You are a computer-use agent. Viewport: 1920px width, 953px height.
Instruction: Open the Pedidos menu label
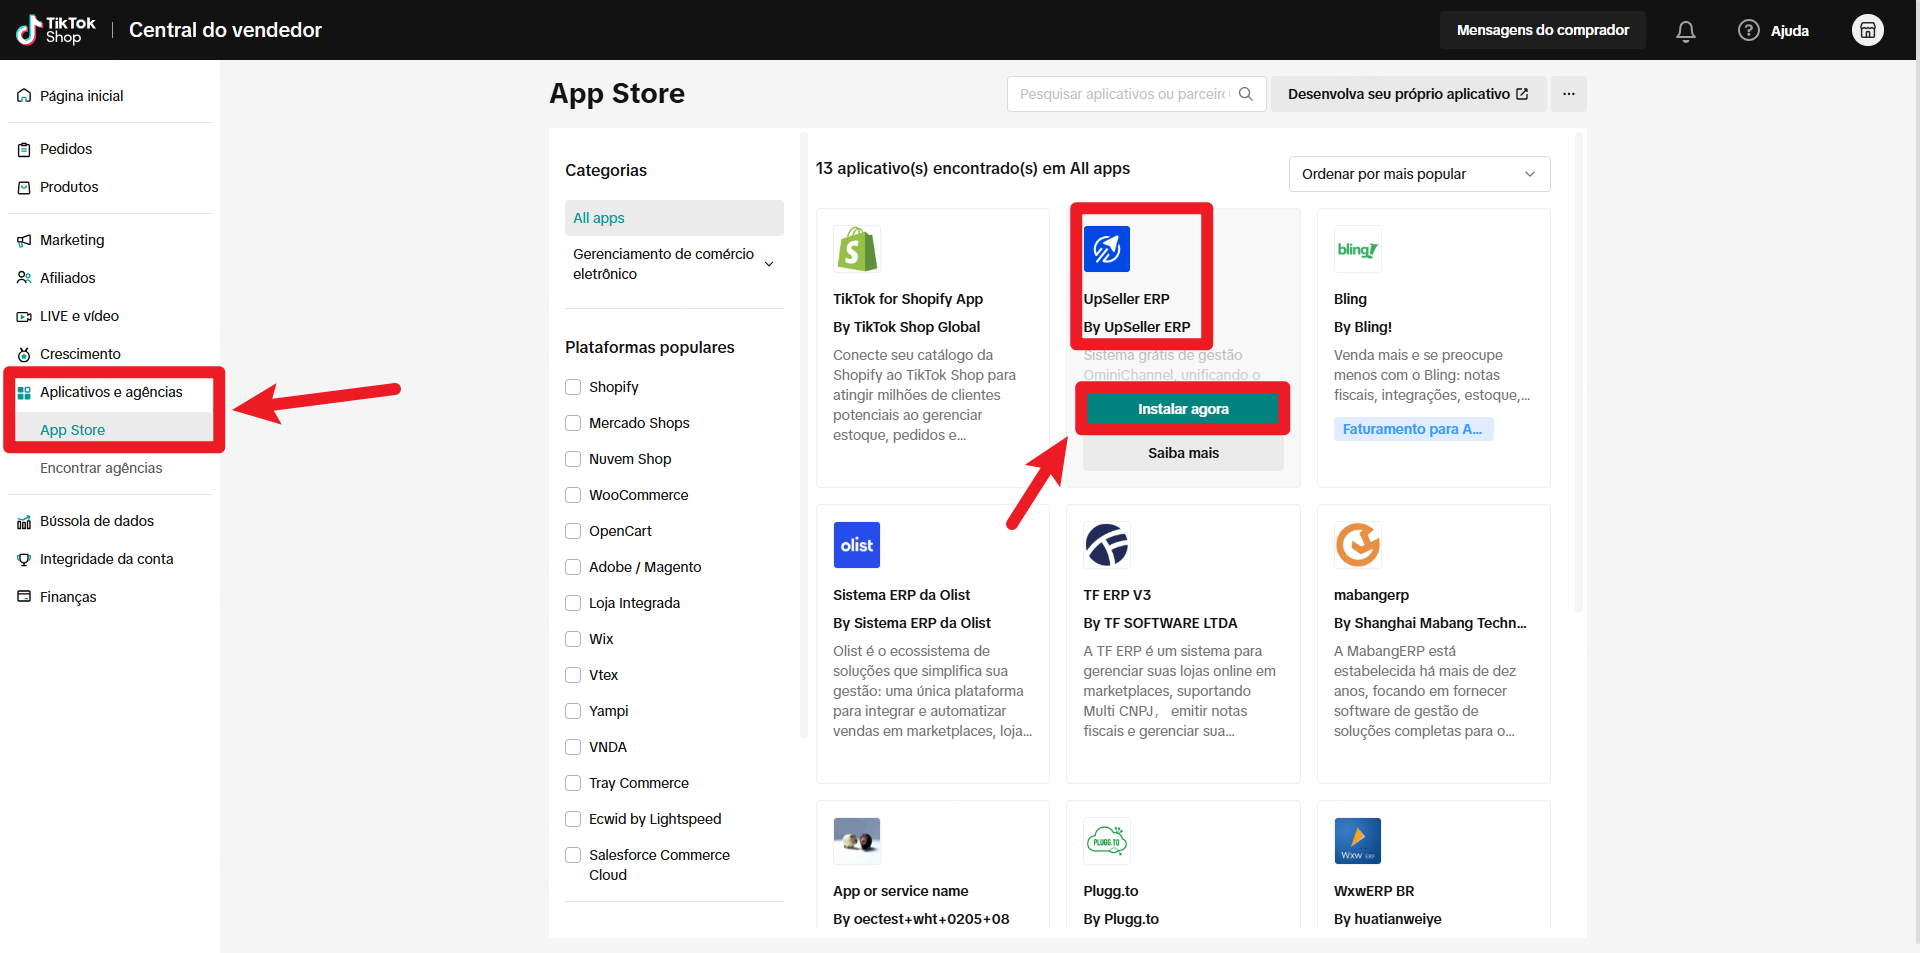pyautogui.click(x=66, y=149)
